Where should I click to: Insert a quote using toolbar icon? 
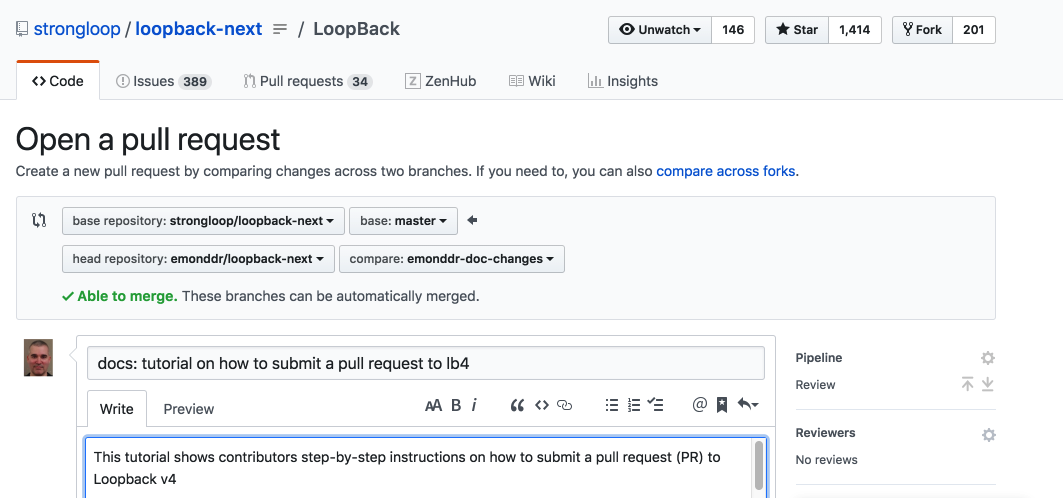(517, 405)
